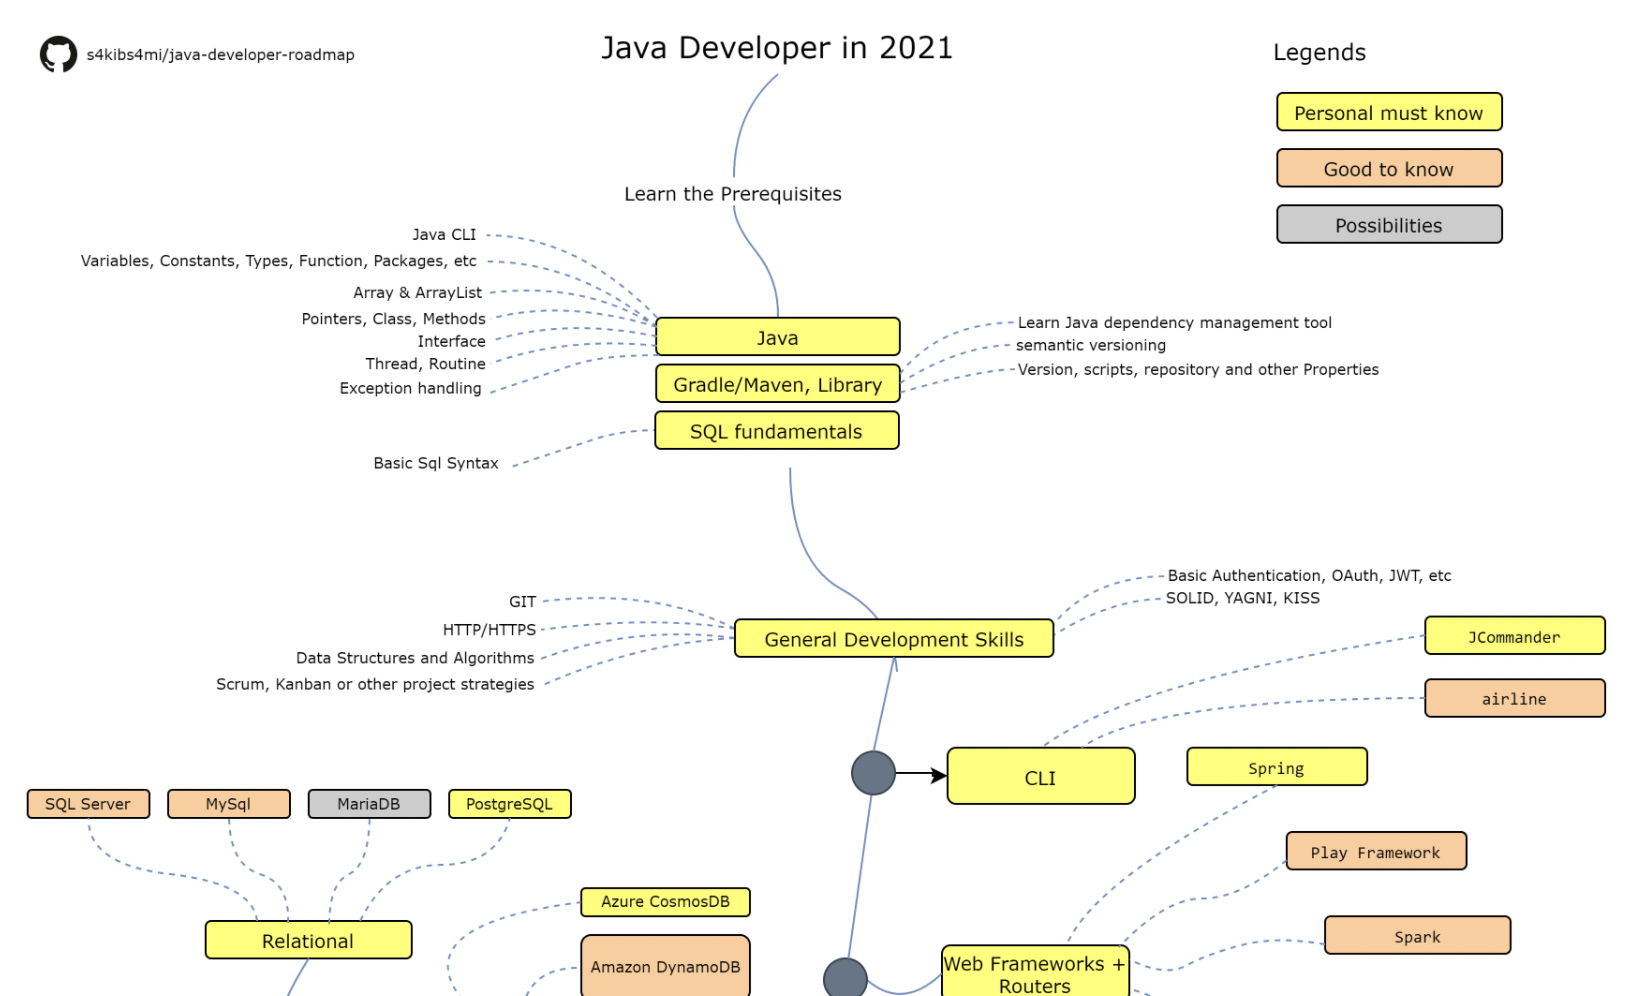This screenshot has height=996, width=1642.
Task: Select the MariaDB node
Action: [369, 804]
